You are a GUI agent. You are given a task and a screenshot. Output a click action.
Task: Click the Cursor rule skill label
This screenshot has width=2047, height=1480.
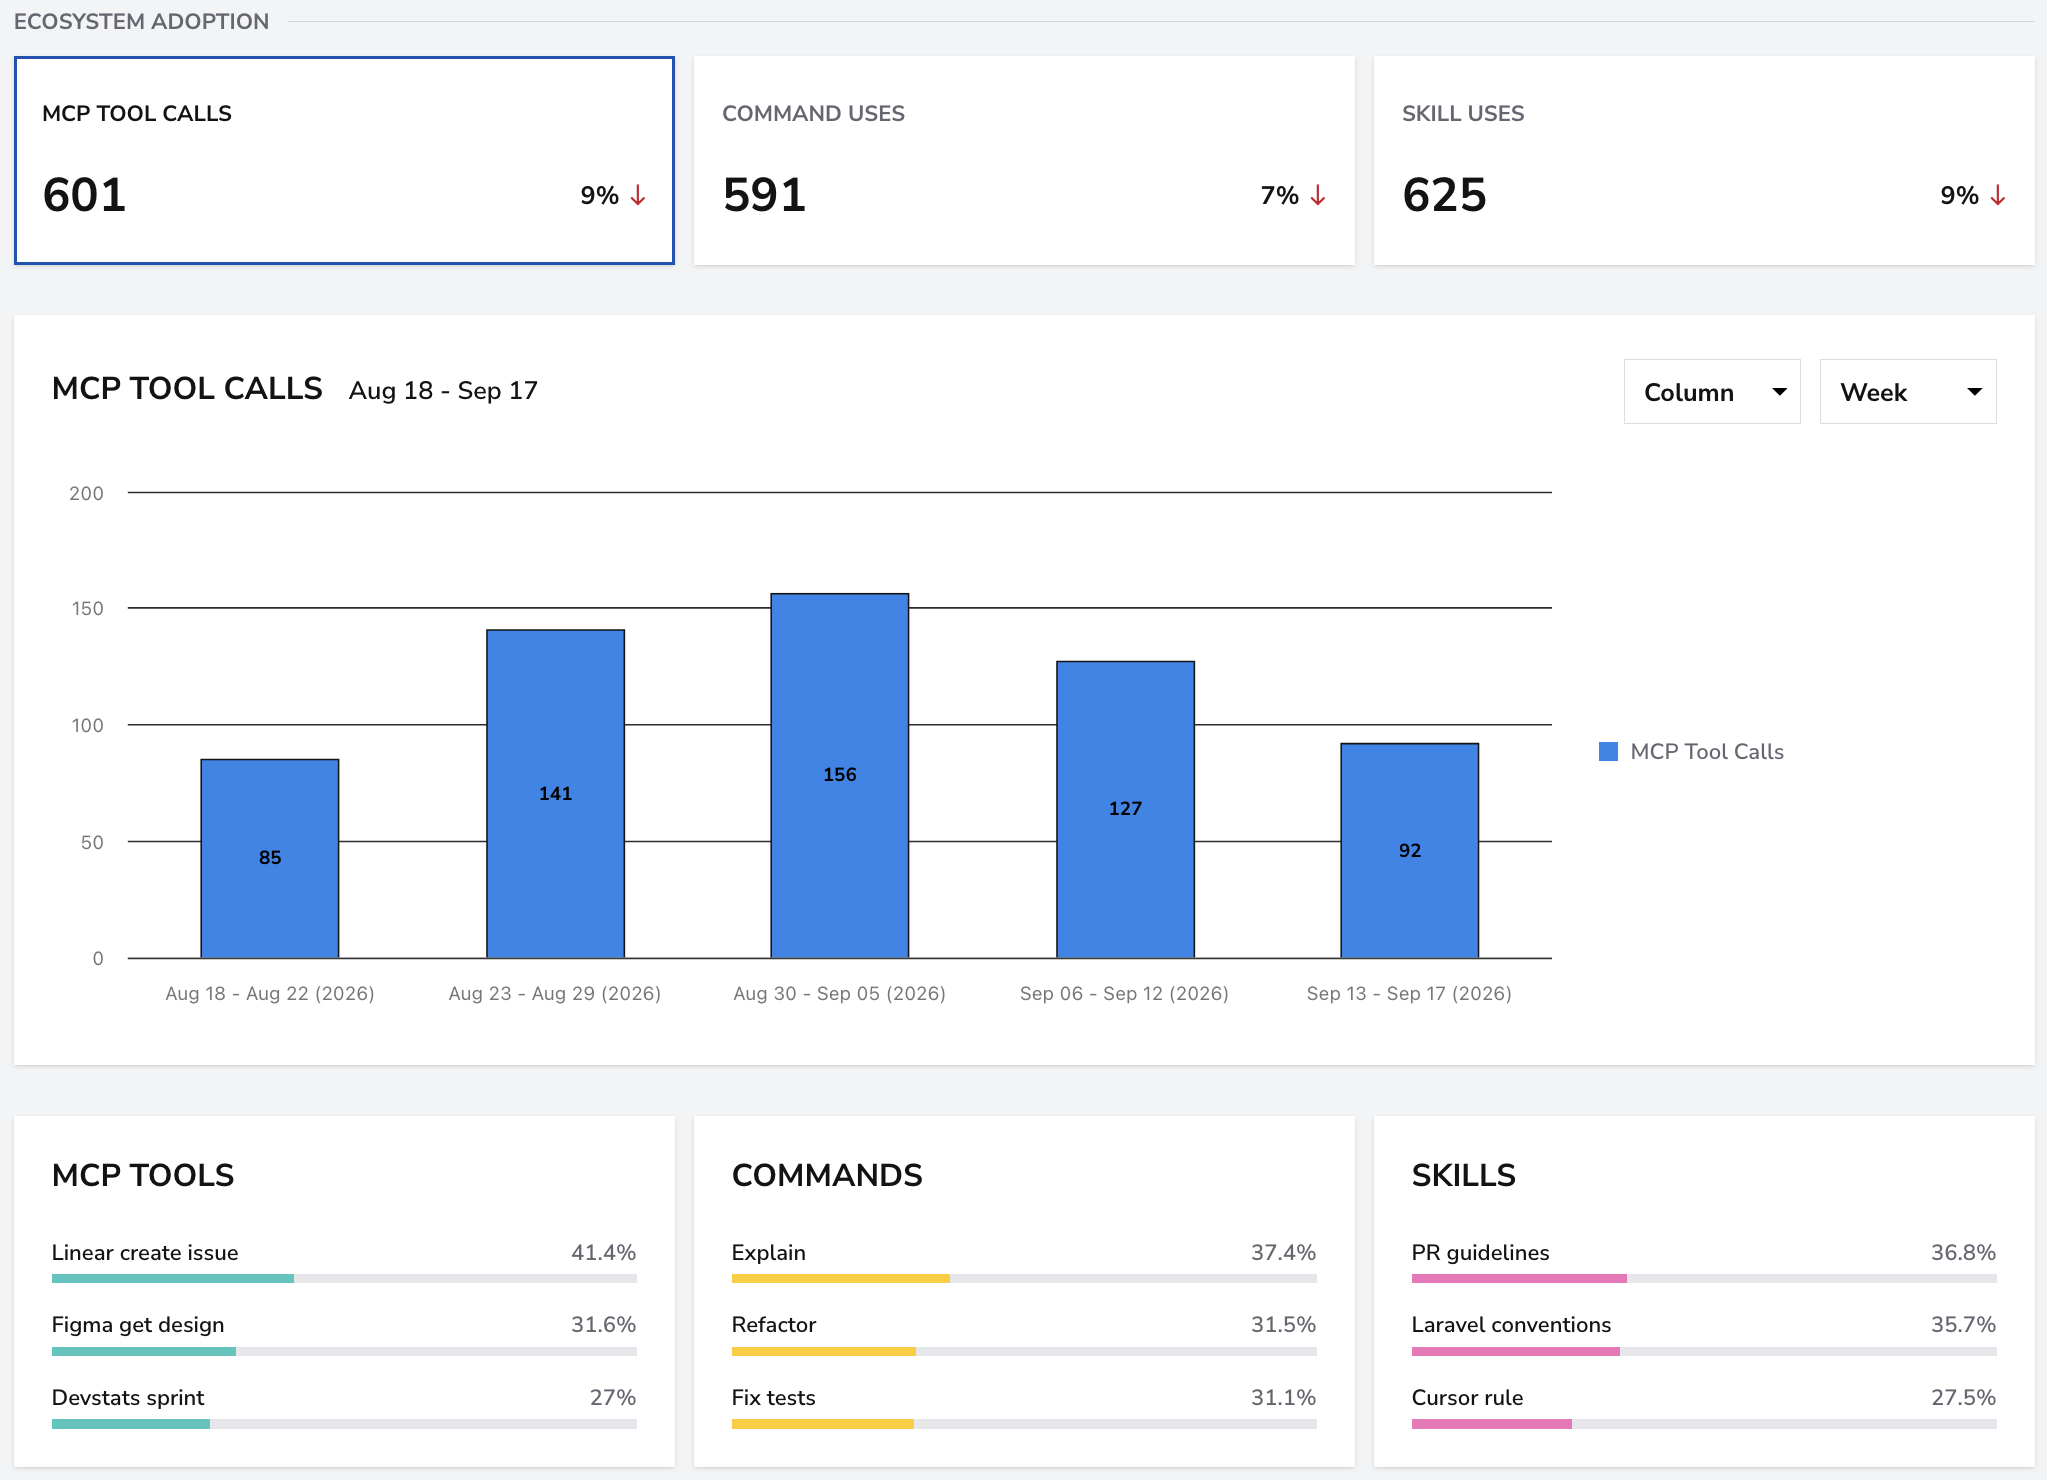point(1468,1398)
